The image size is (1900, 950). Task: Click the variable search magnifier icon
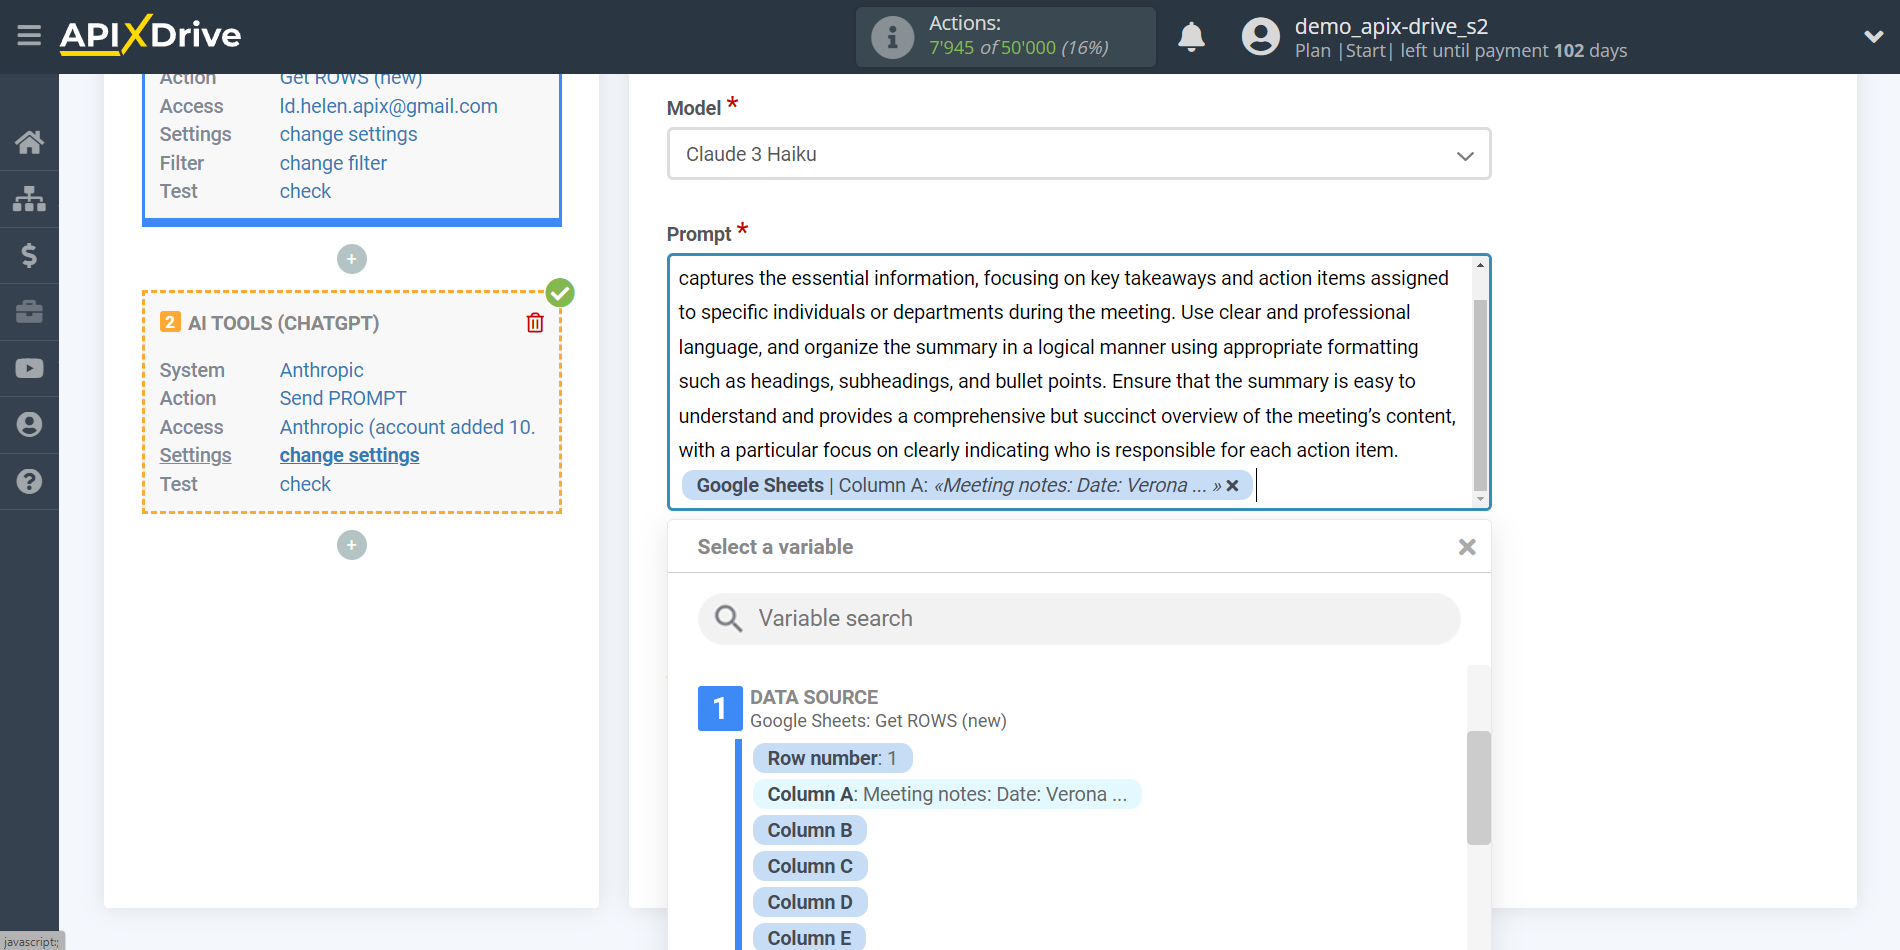[728, 618]
